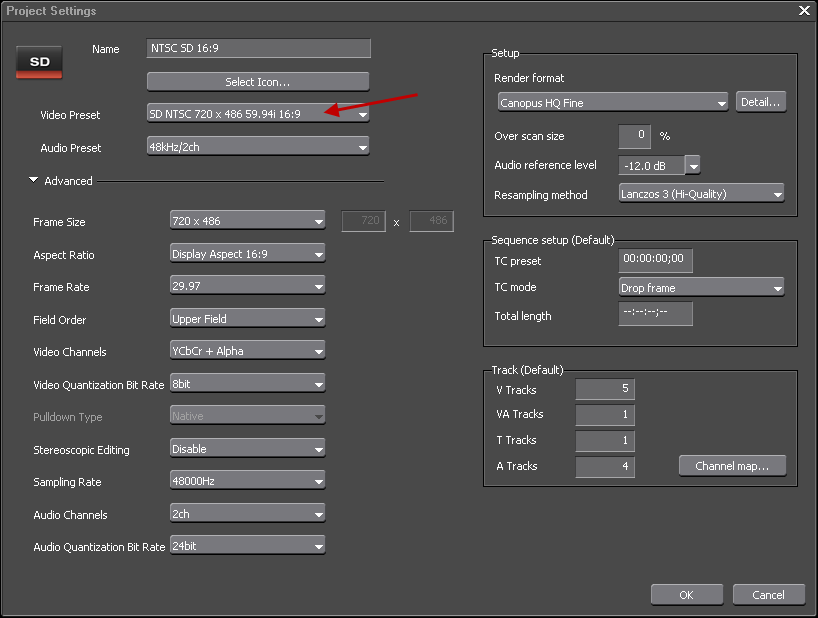Open render format Detail settings

coord(760,102)
